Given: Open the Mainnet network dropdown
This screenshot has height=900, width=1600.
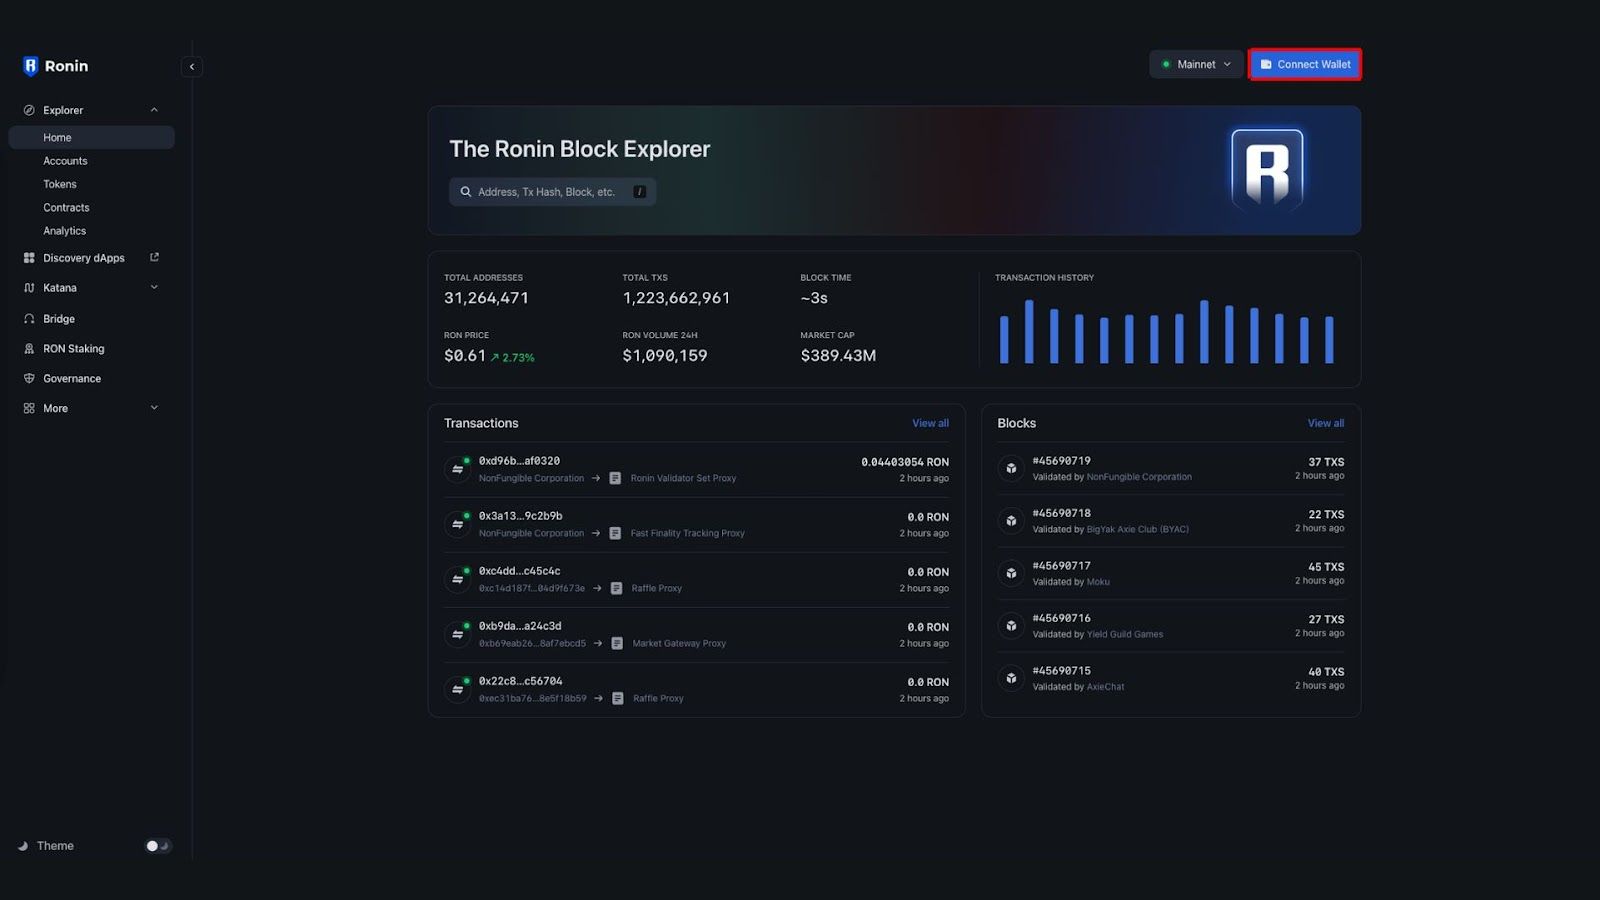Looking at the screenshot, I should click(x=1196, y=64).
